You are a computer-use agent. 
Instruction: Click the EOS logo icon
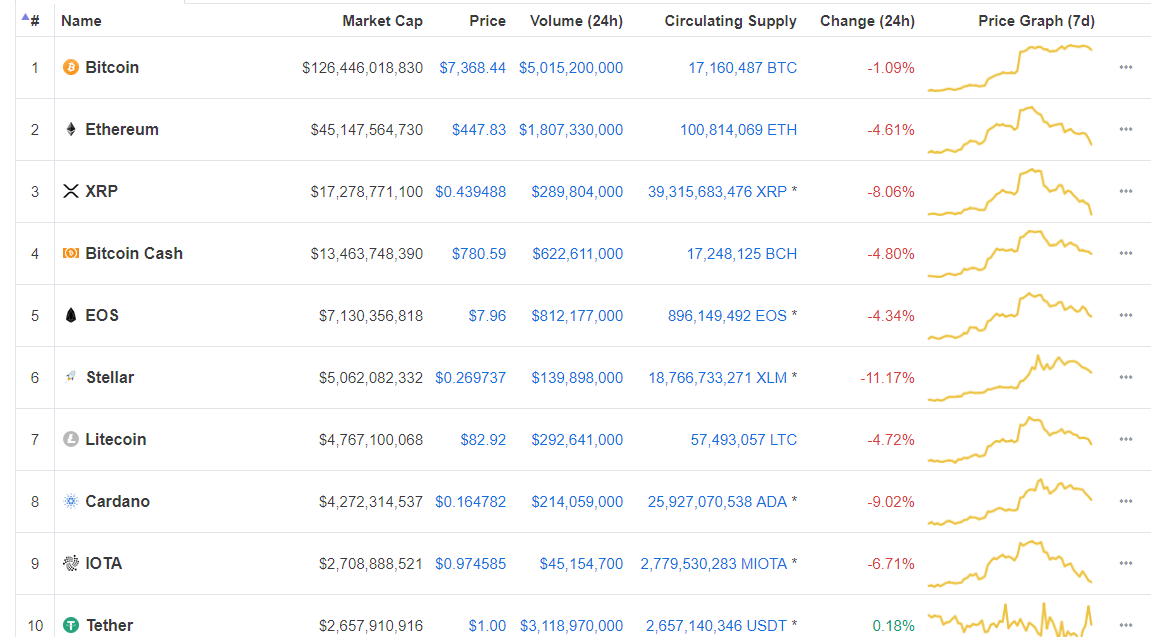[x=70, y=315]
